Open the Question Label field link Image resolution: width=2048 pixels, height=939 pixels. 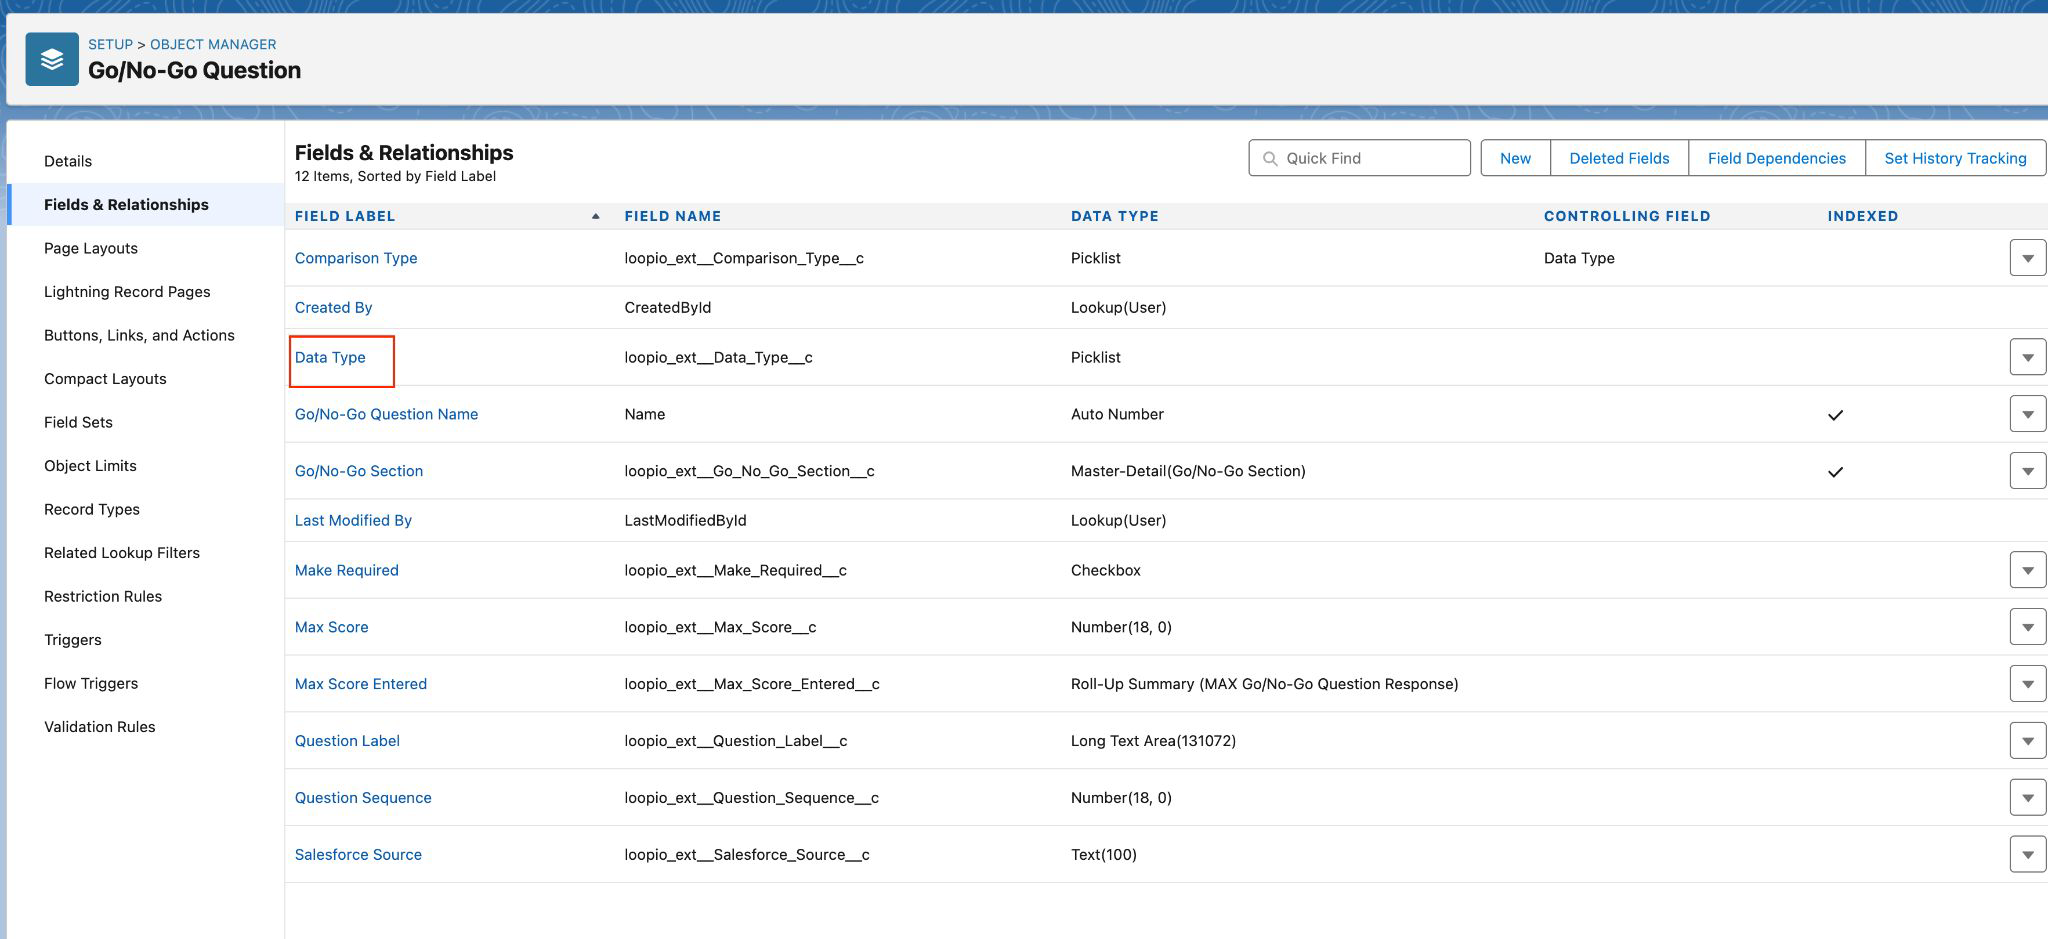347,741
